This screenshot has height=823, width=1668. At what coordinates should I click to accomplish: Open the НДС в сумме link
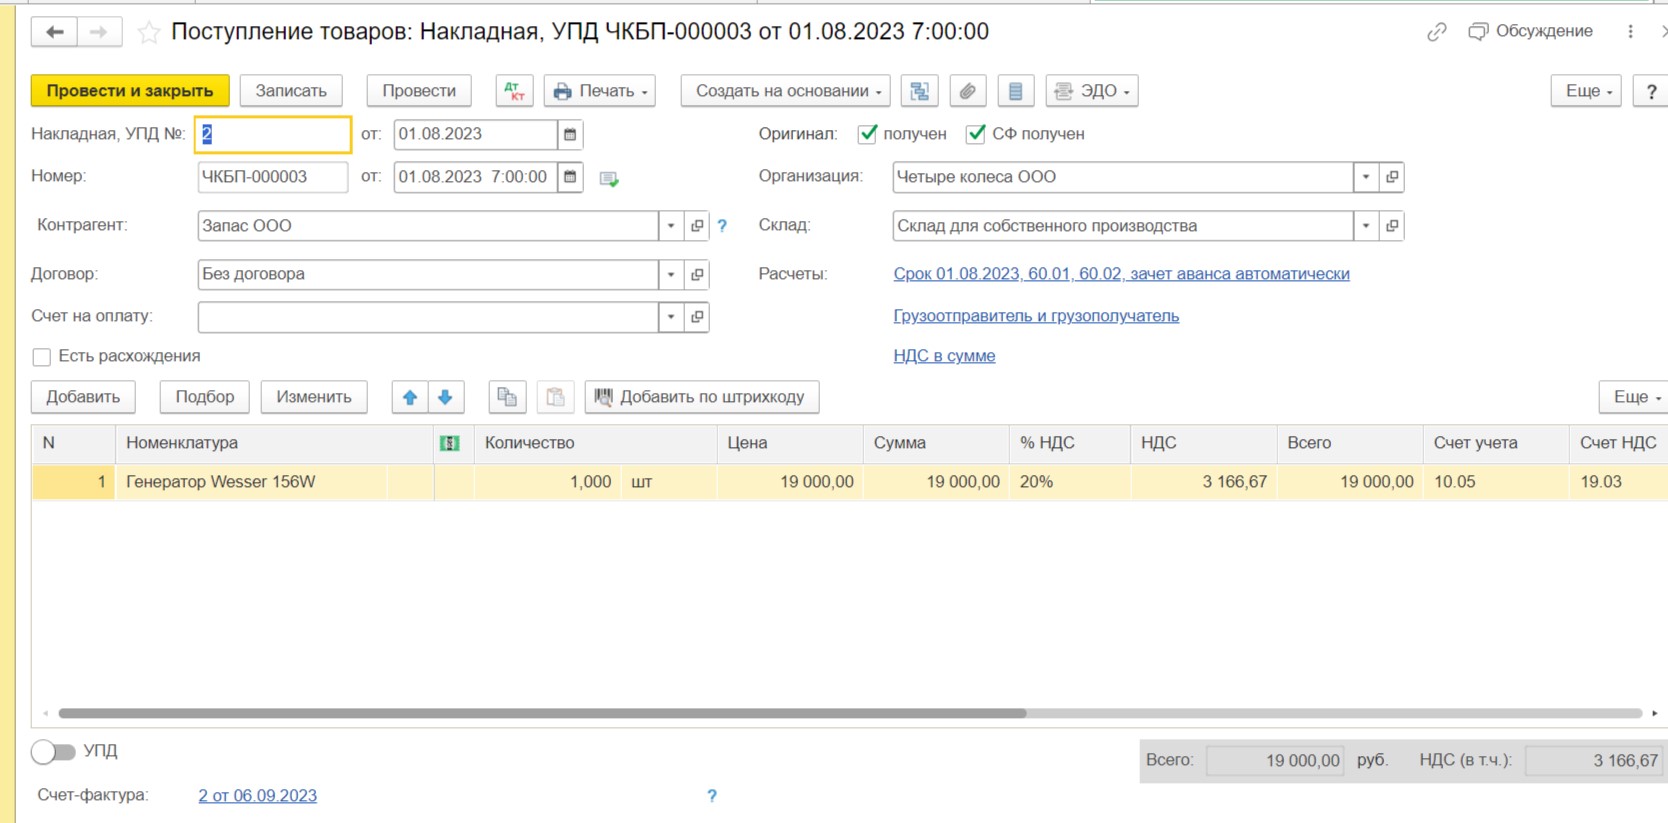(x=944, y=356)
